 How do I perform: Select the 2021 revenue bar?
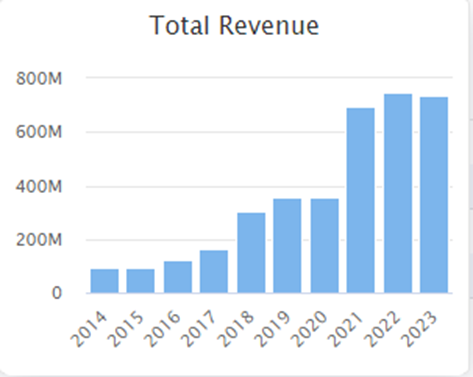point(361,200)
